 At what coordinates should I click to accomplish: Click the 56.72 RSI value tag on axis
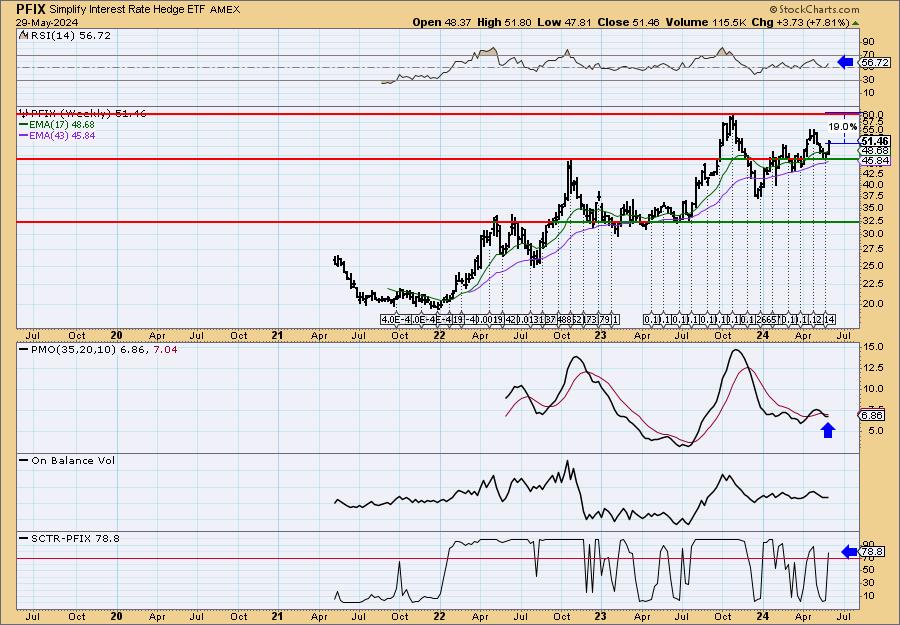click(876, 63)
